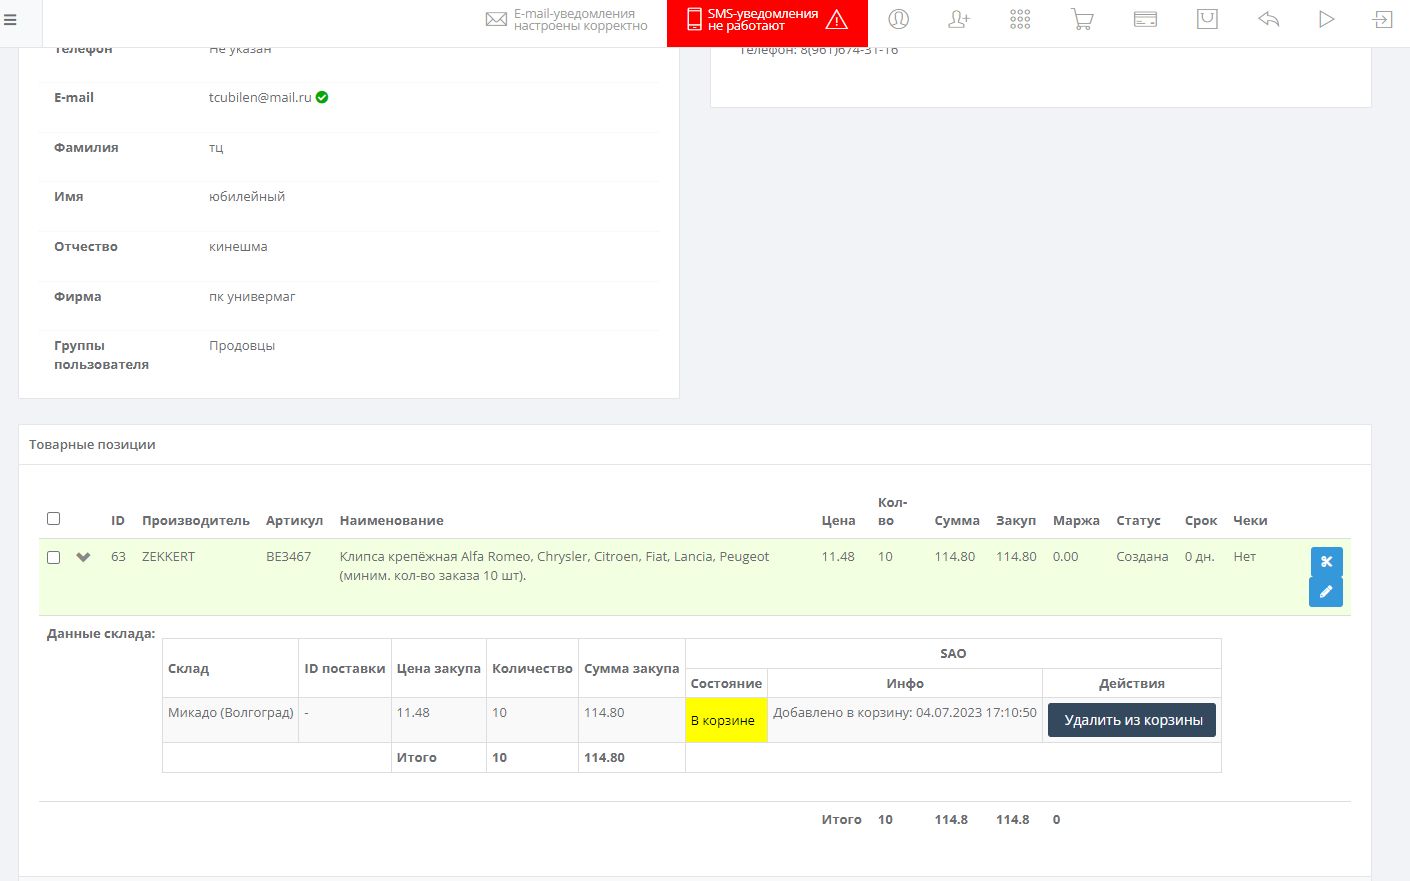Click the shopping bag icon
Viewport: 1410px width, 881px height.
[1207, 19]
